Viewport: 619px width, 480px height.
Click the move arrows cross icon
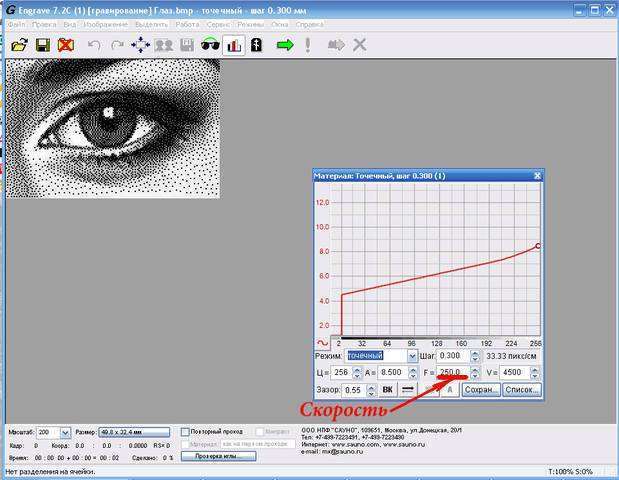click(x=141, y=45)
